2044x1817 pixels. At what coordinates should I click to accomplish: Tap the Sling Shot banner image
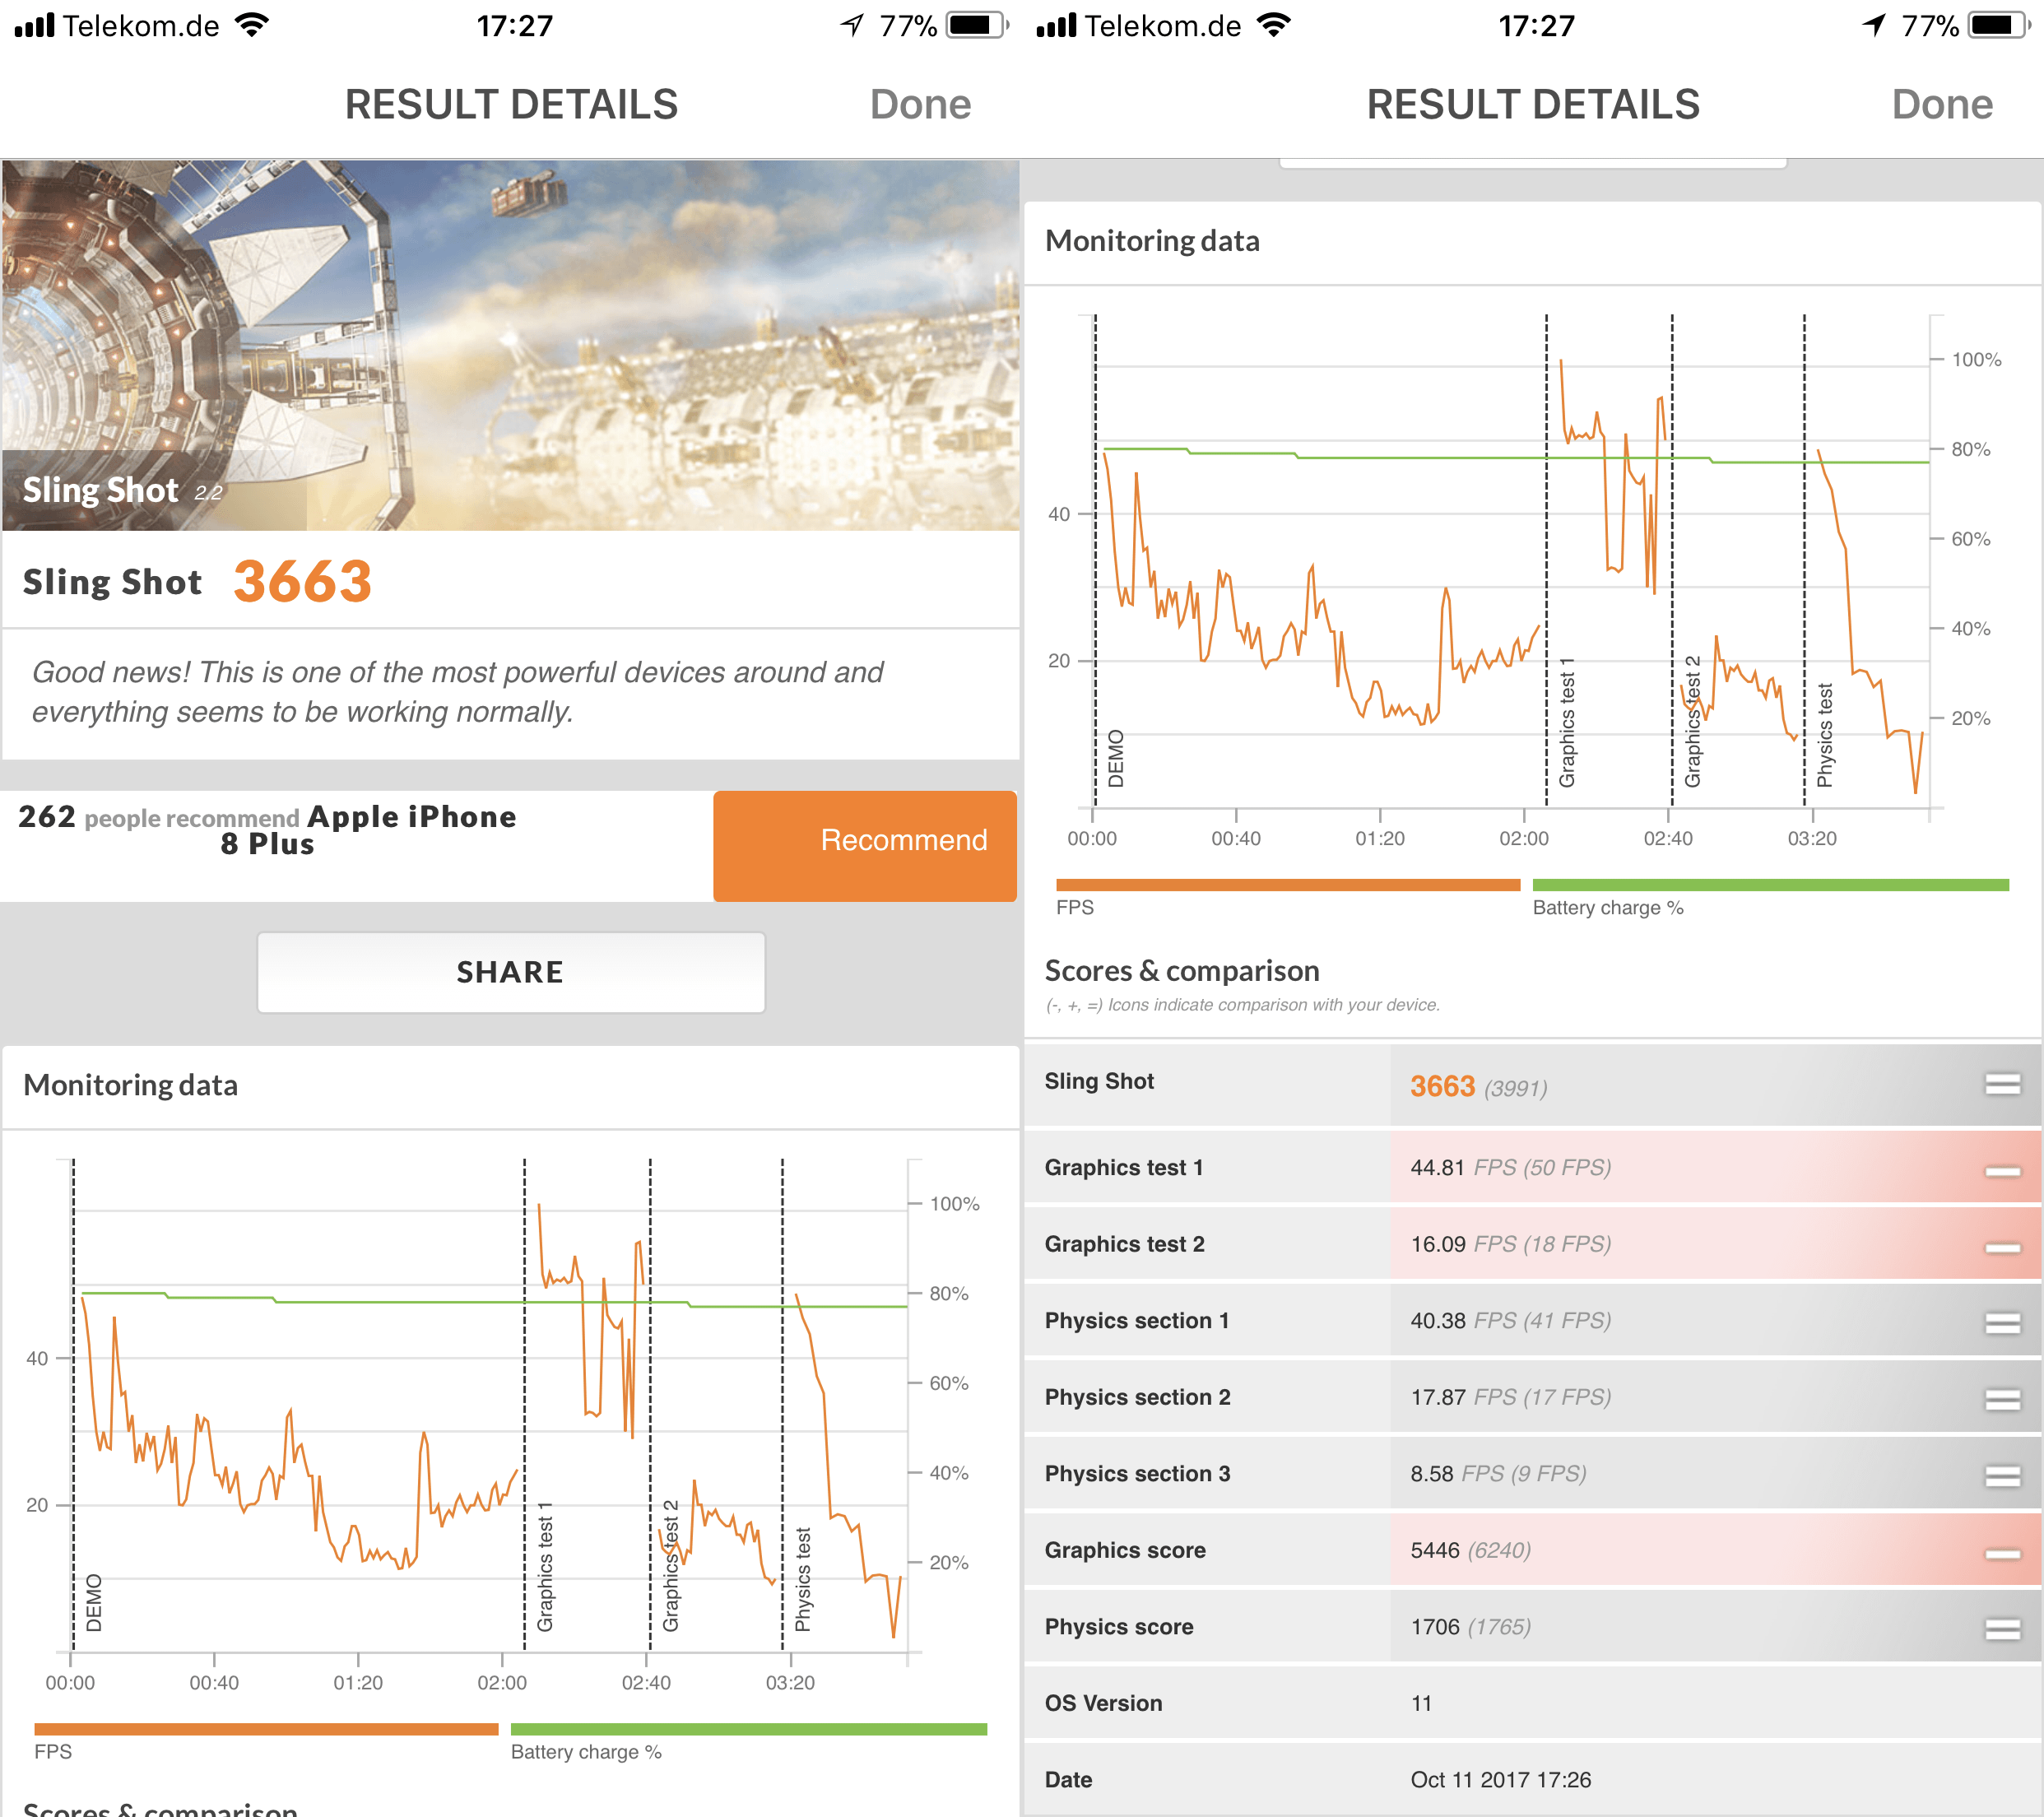(x=510, y=345)
